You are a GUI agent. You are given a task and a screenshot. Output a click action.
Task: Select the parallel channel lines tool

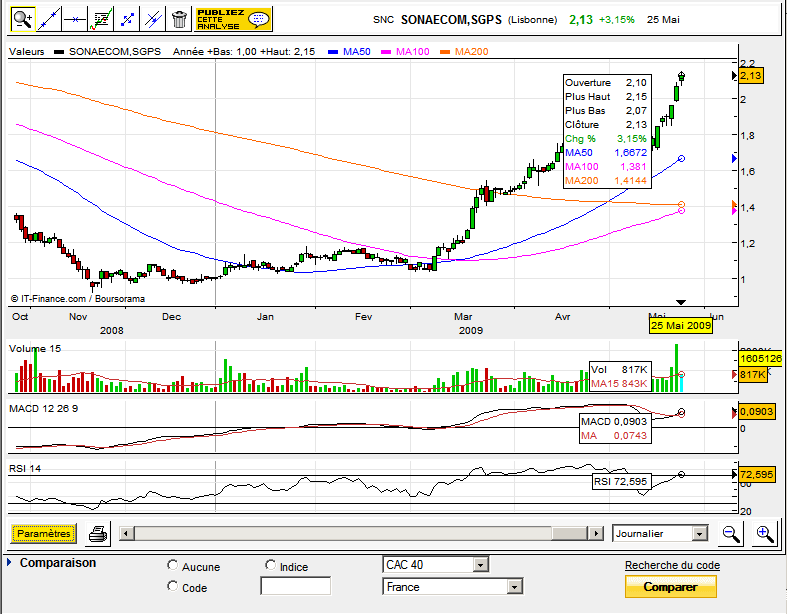point(153,20)
